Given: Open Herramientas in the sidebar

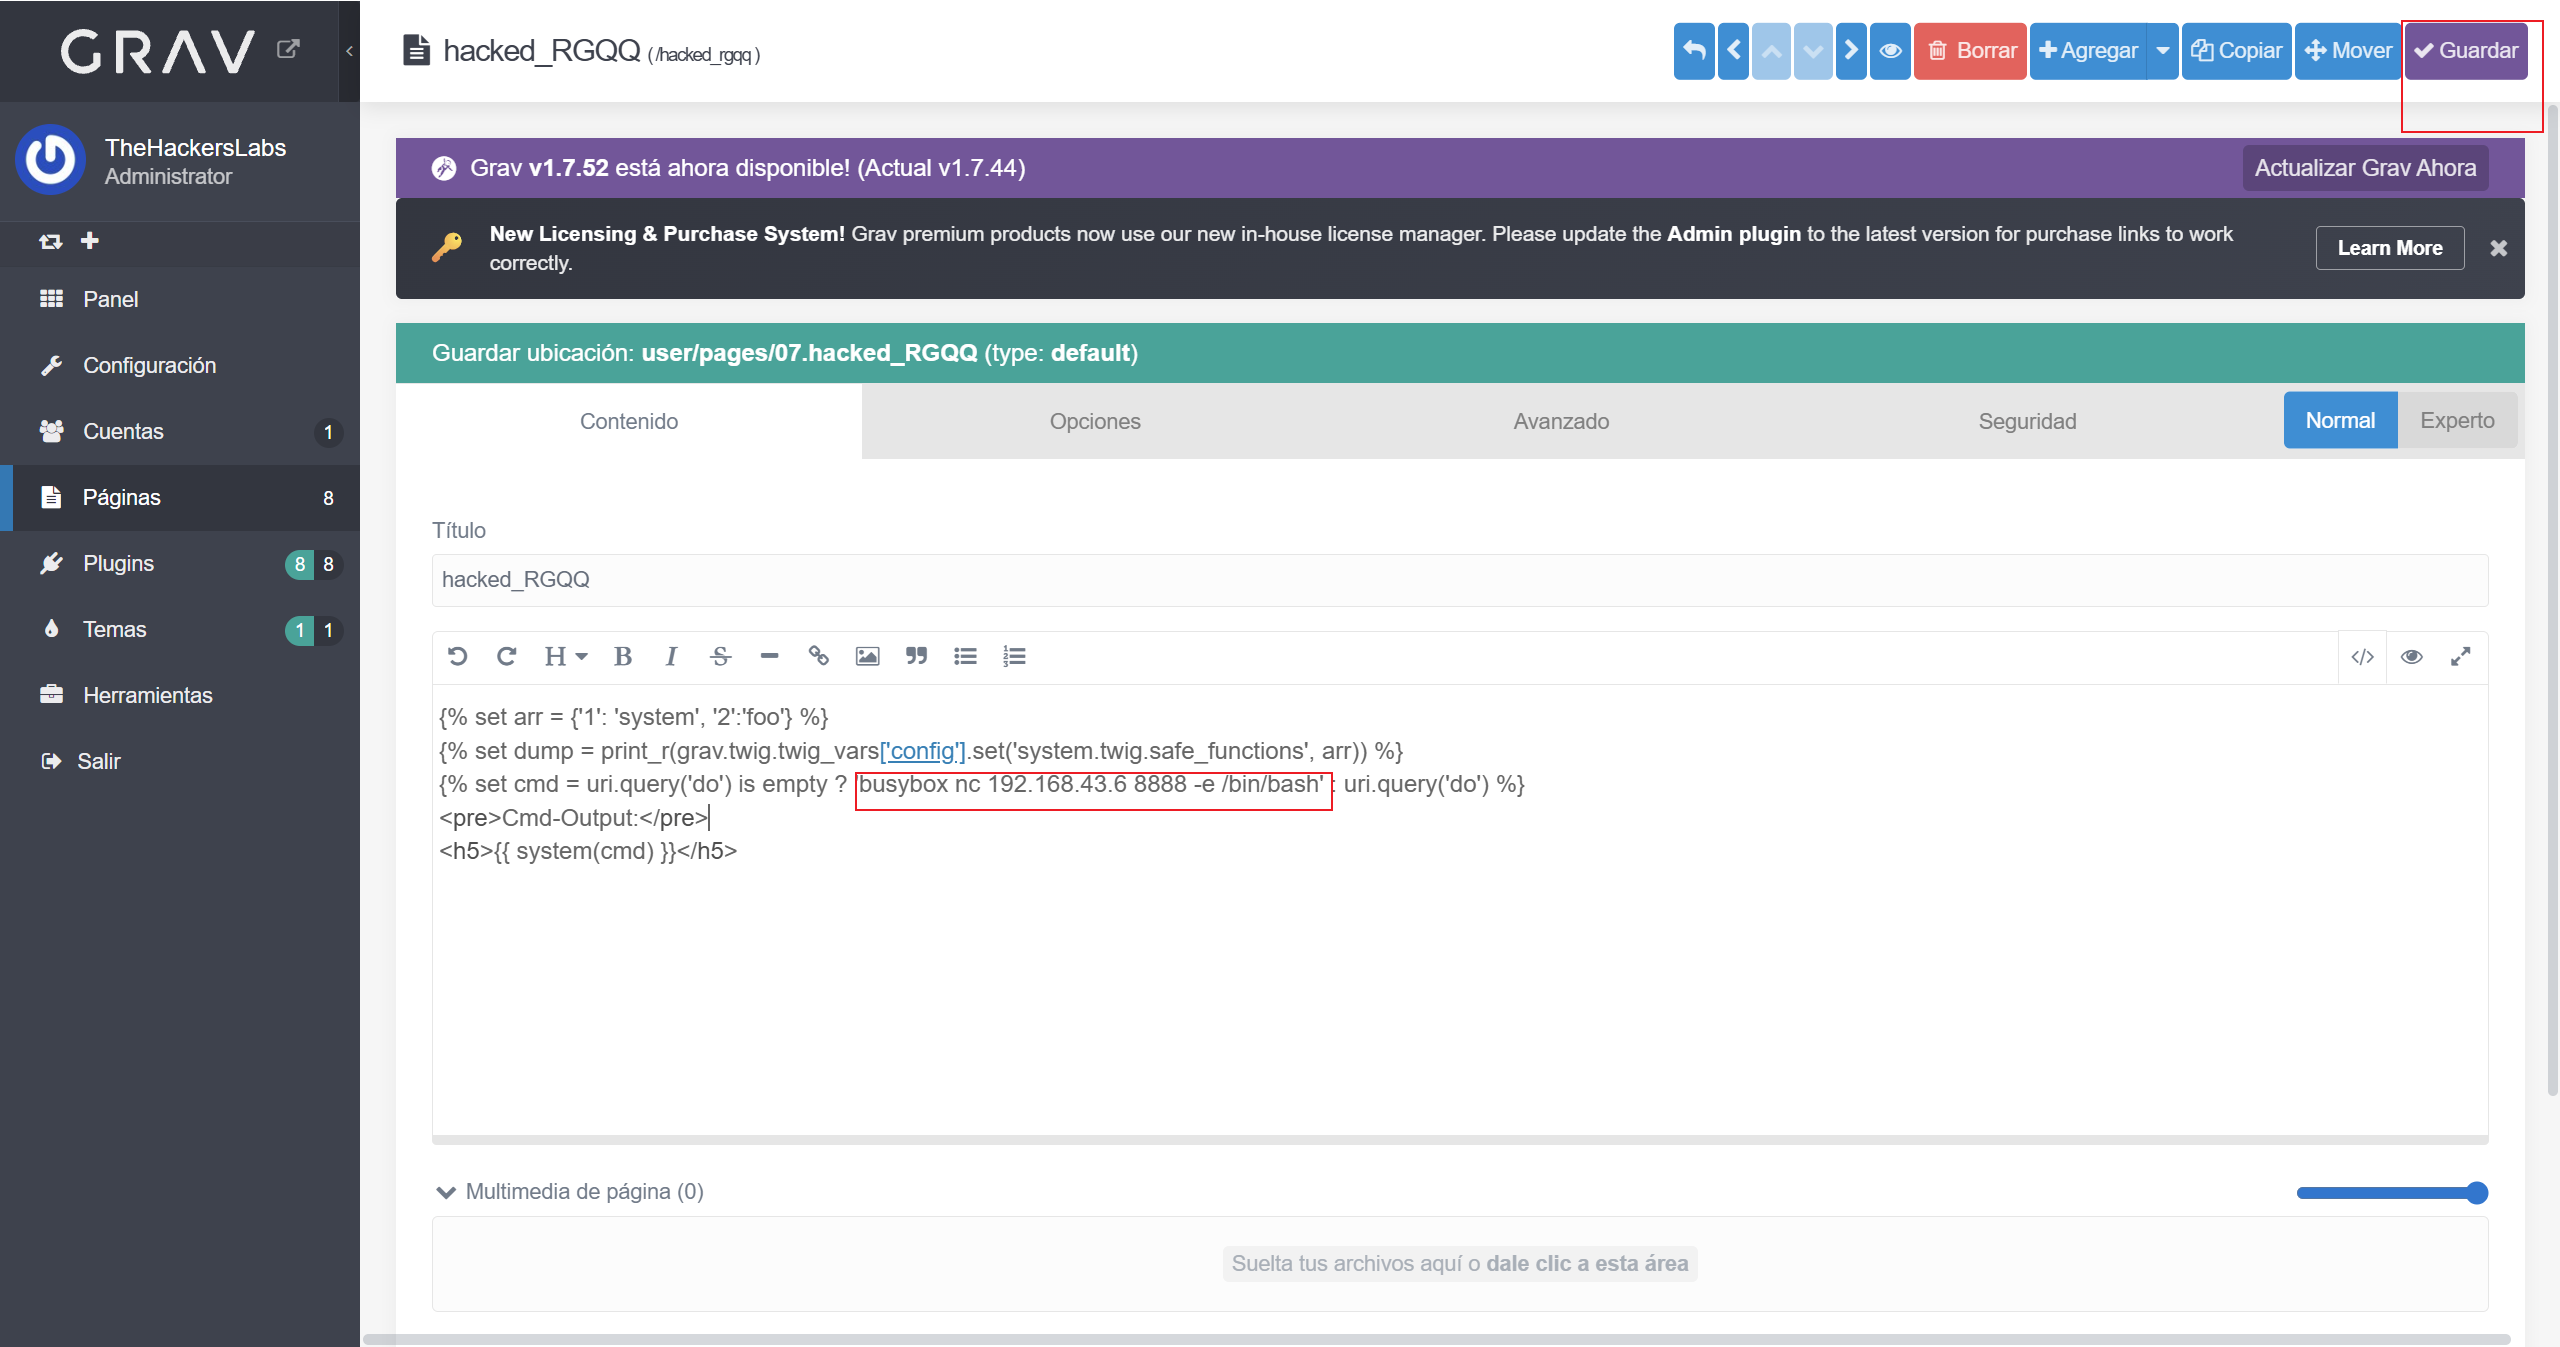Looking at the screenshot, I should click(180, 695).
